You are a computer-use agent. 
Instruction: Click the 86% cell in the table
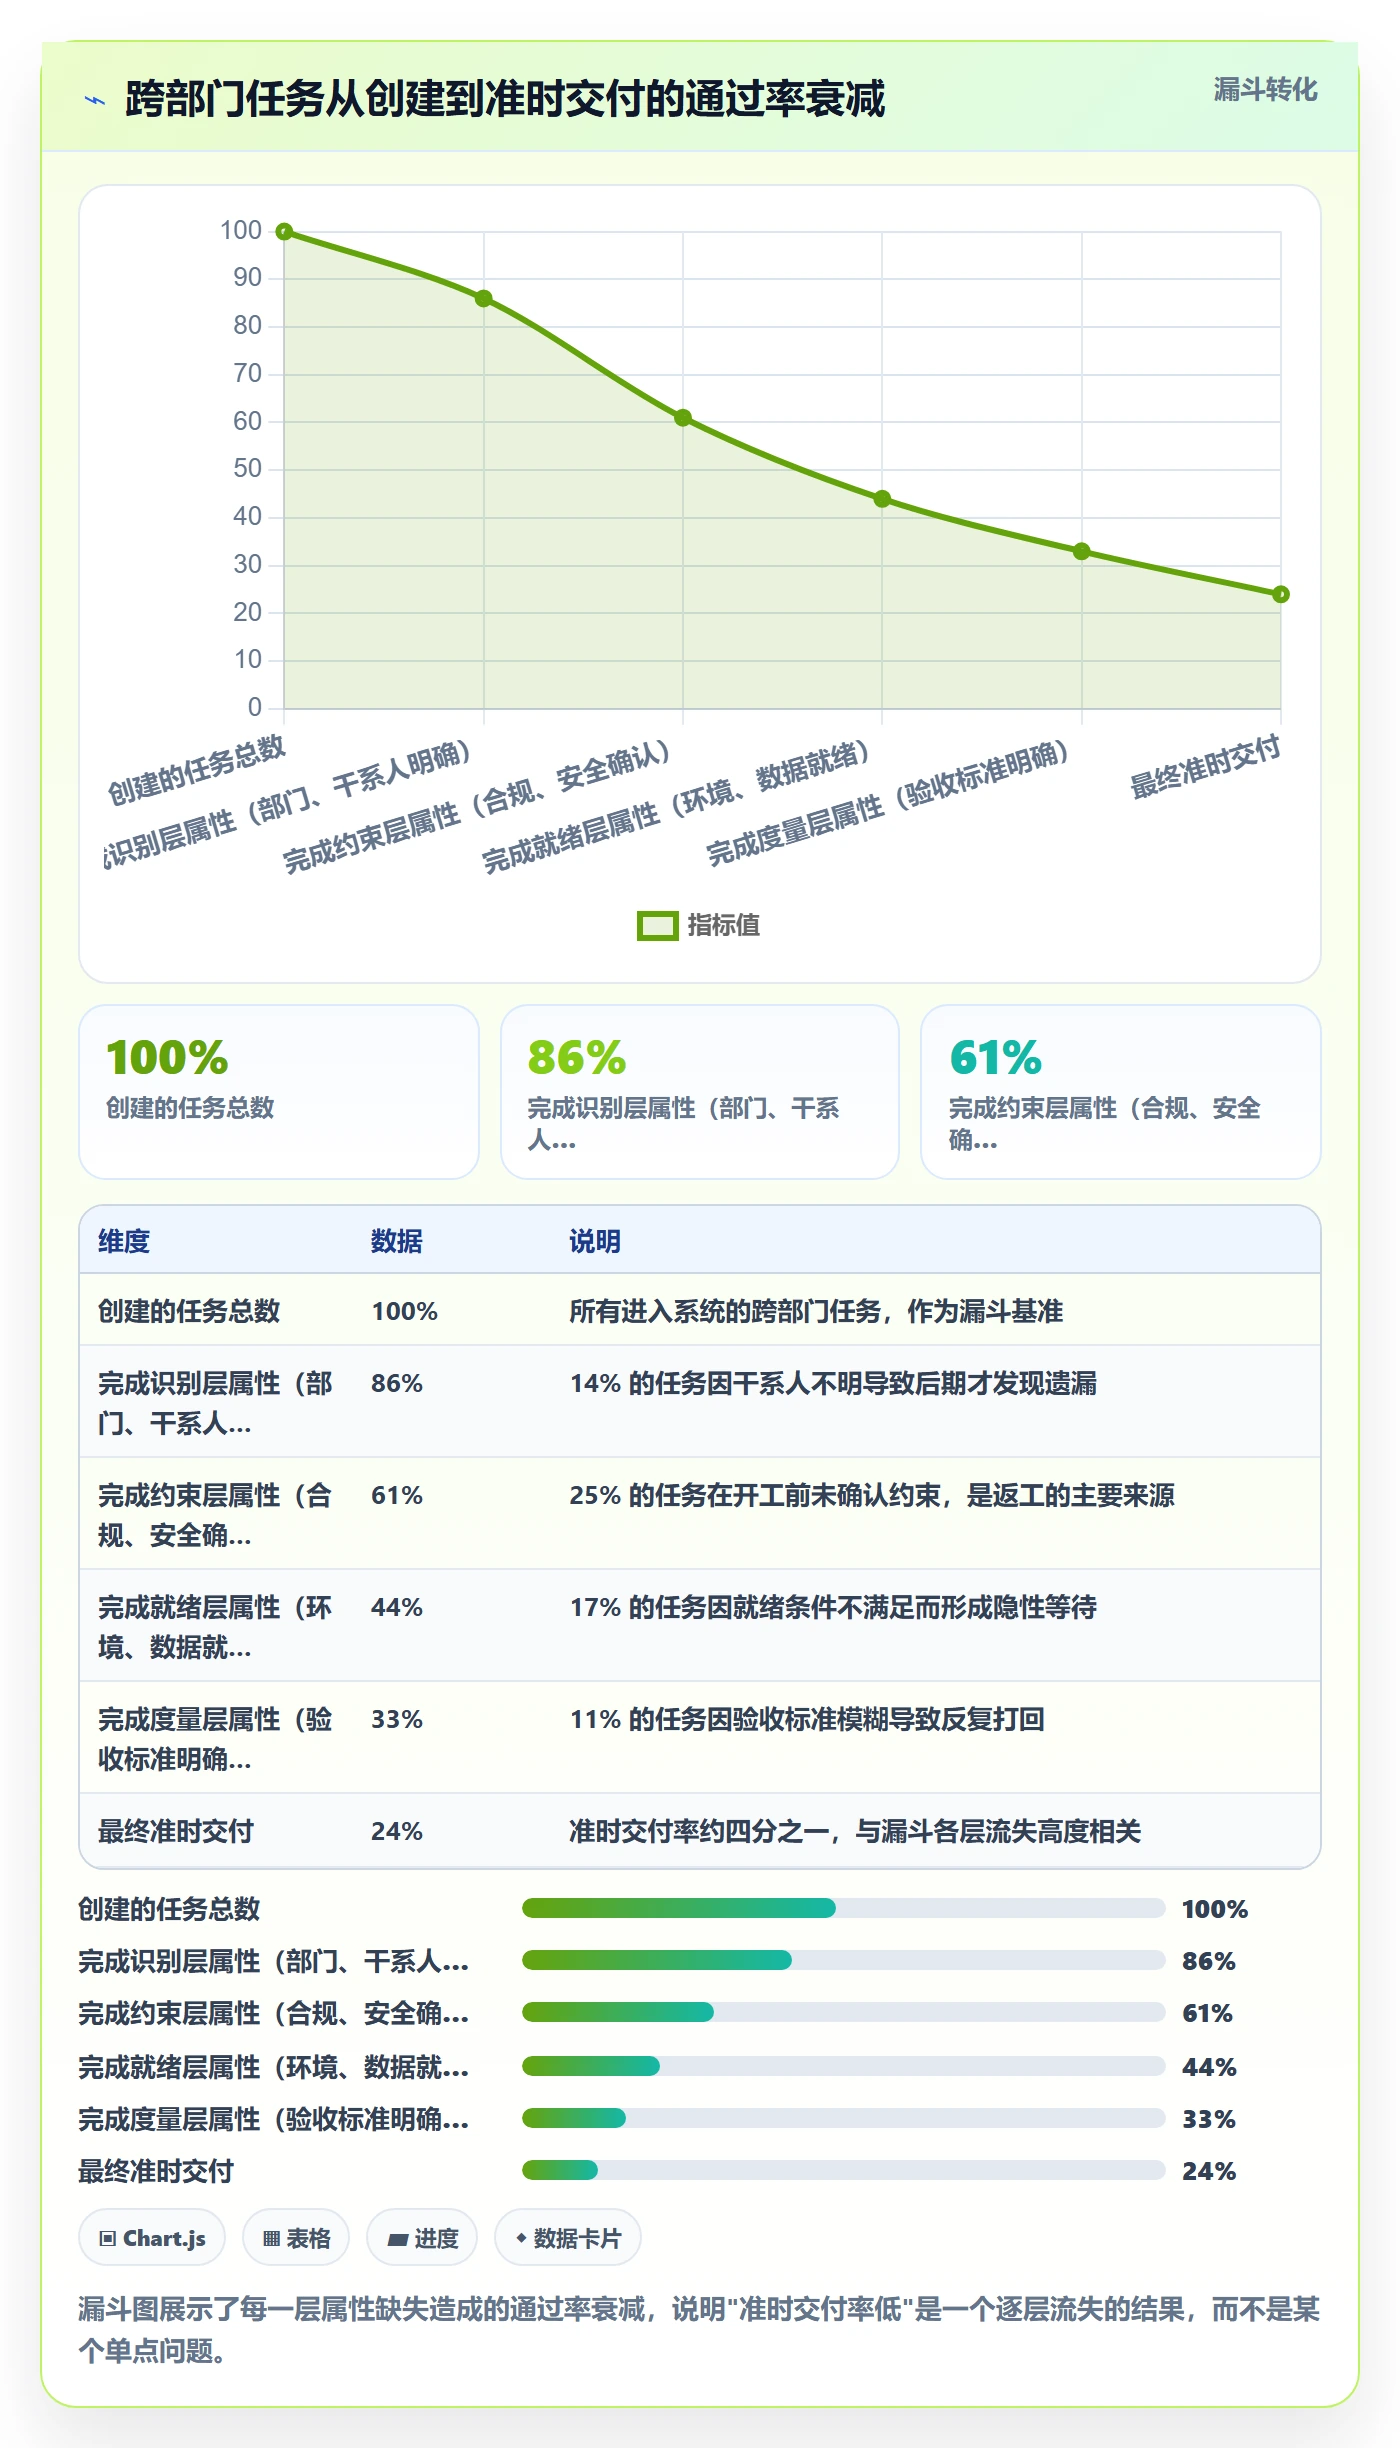pos(397,1384)
